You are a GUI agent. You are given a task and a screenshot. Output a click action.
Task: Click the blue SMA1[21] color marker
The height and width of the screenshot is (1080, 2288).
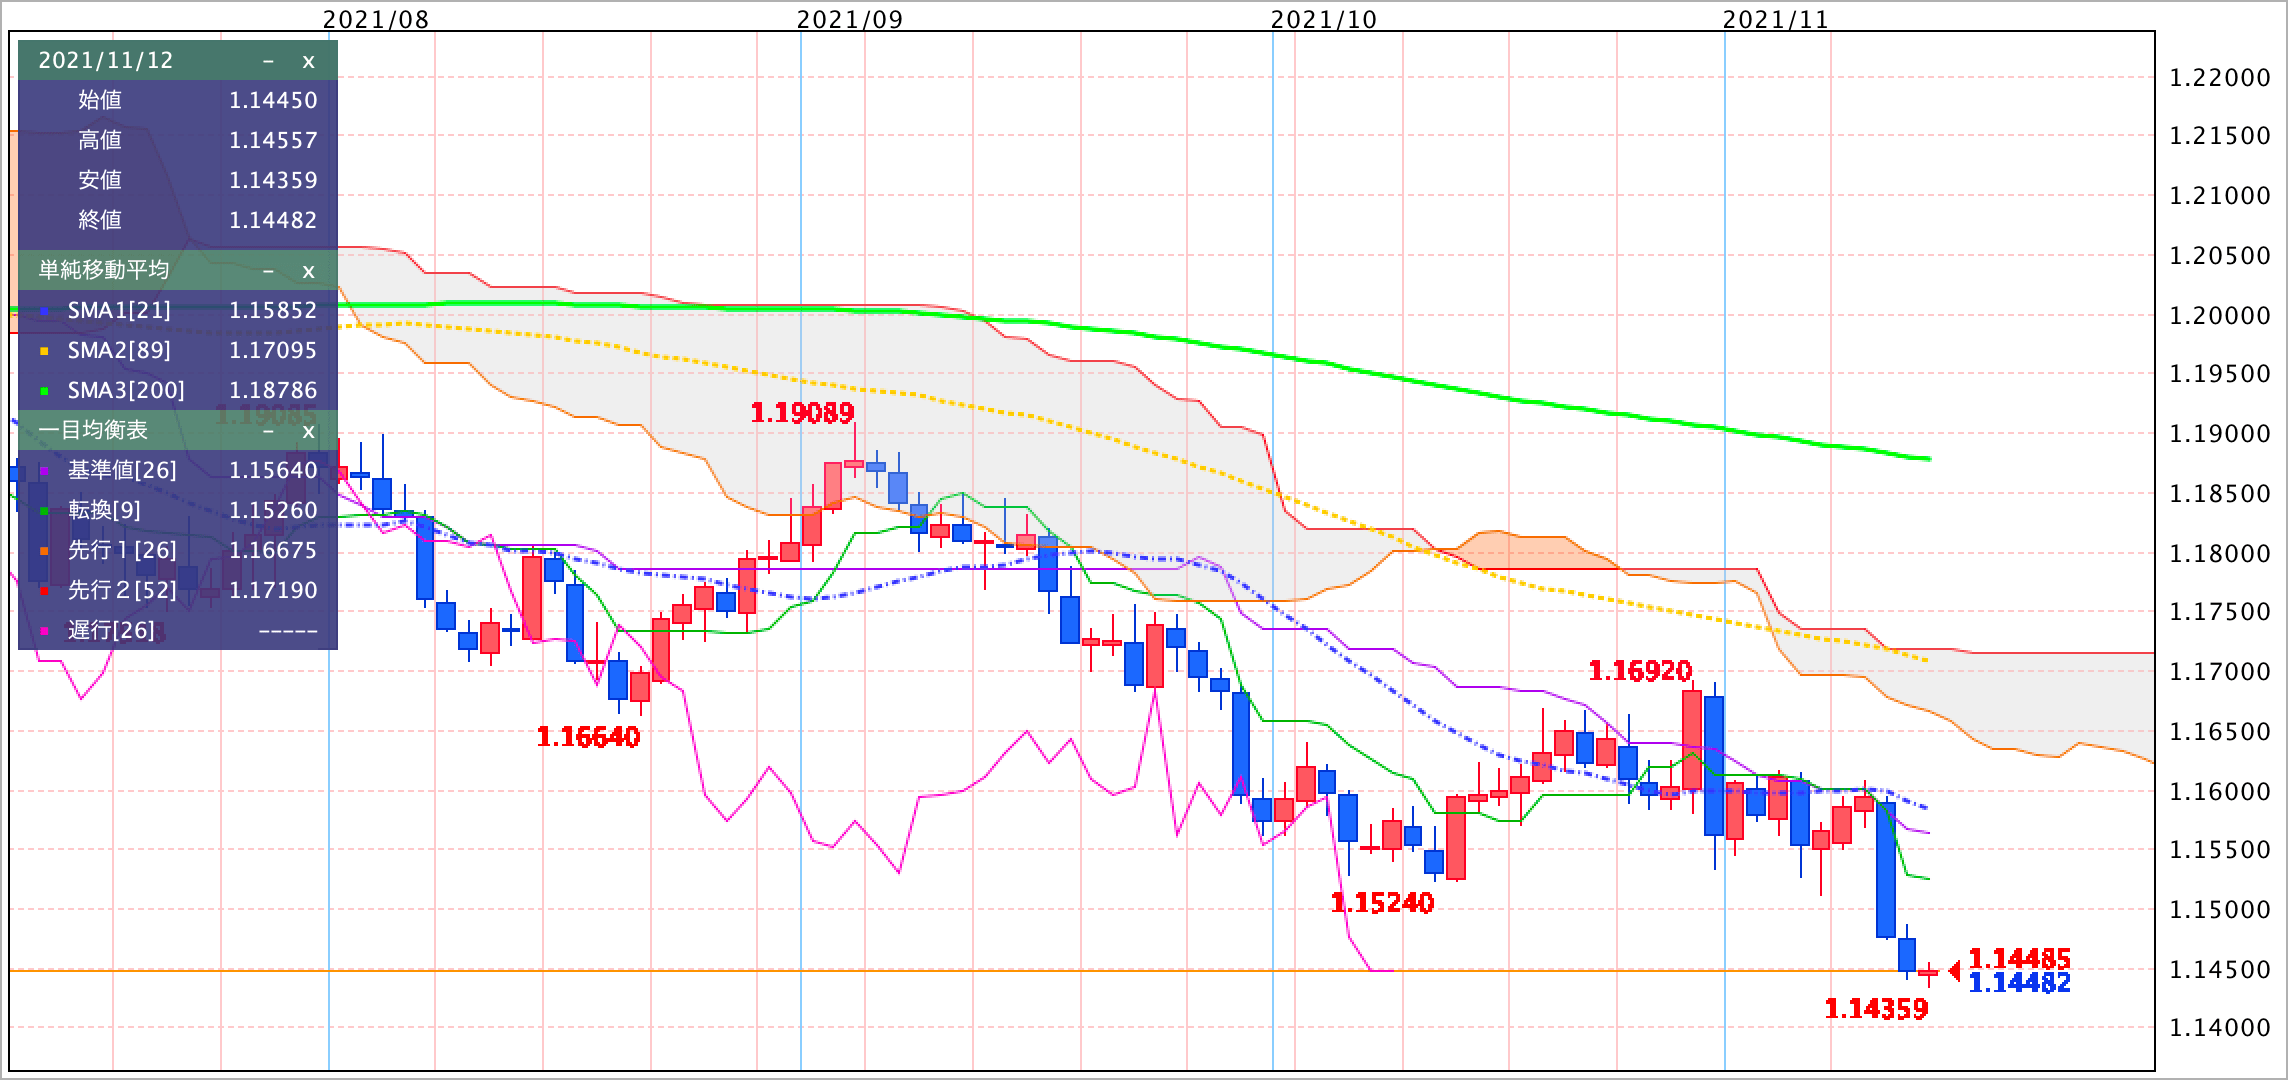pyautogui.click(x=43, y=312)
